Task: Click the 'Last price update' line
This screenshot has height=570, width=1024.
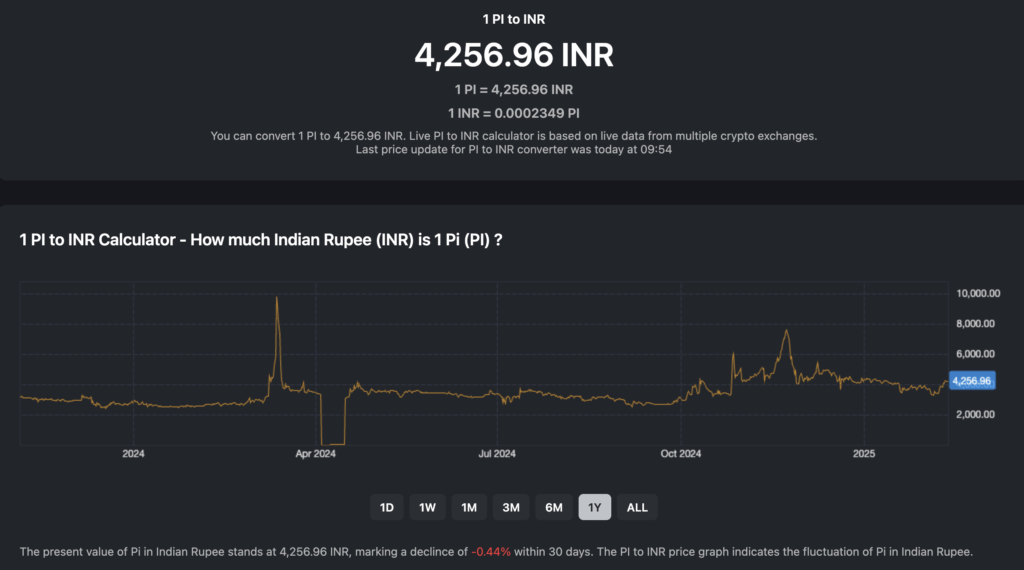Action: 514,150
